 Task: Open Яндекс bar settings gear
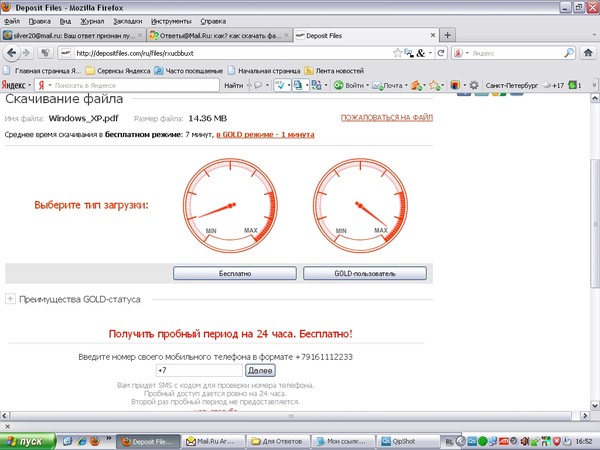tap(474, 85)
